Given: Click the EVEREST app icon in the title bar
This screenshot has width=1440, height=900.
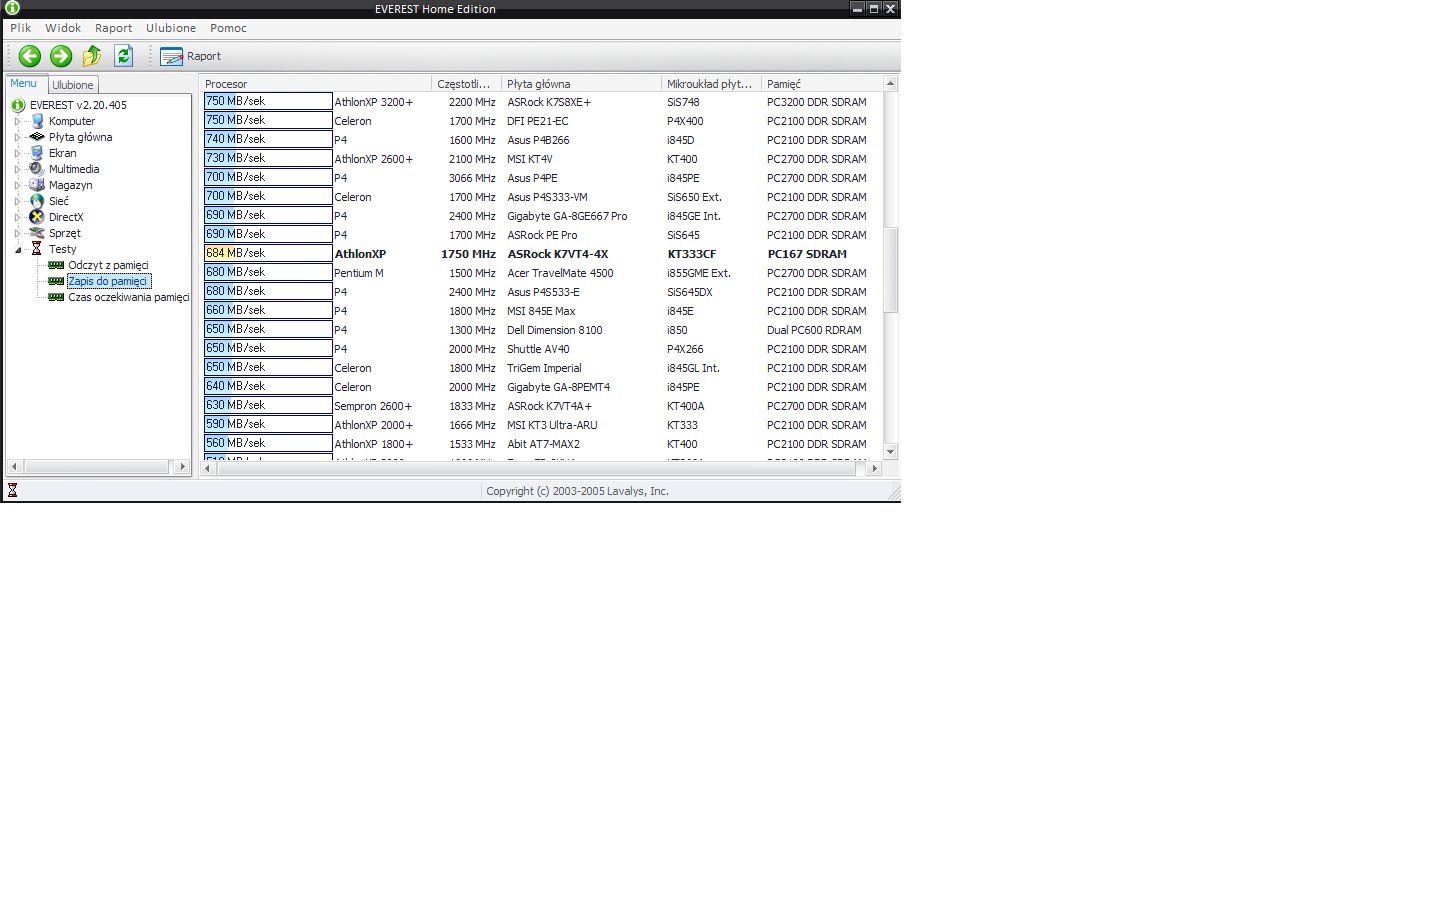Looking at the screenshot, I should coord(12,8).
